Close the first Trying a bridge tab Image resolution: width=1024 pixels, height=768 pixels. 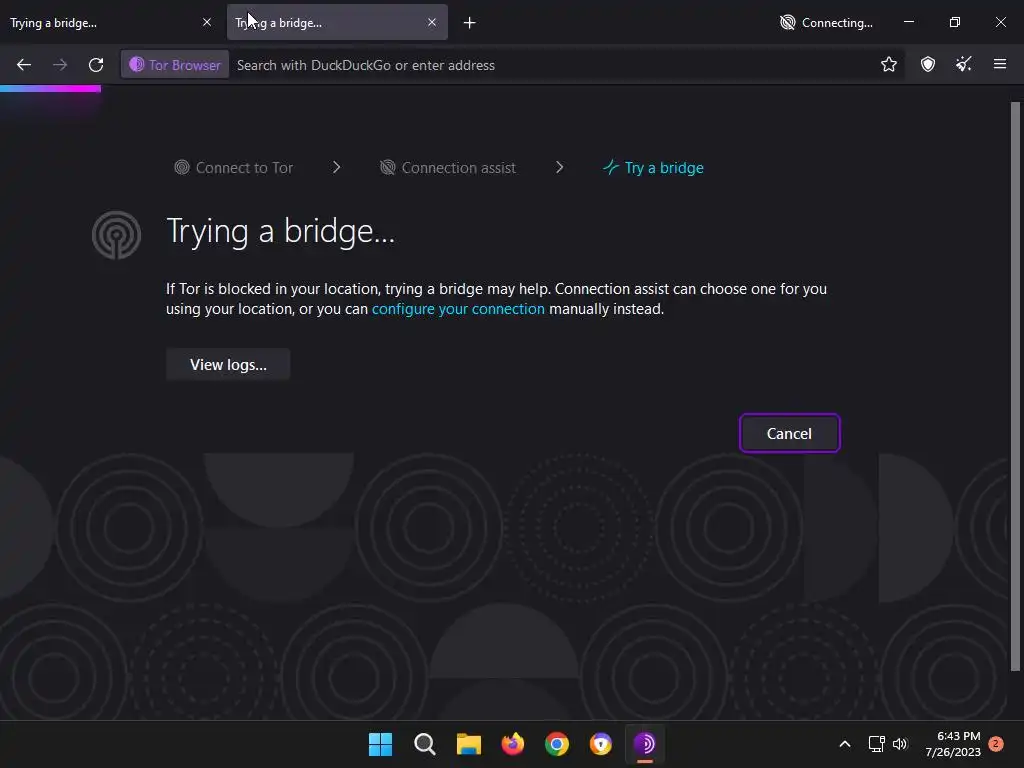(207, 22)
